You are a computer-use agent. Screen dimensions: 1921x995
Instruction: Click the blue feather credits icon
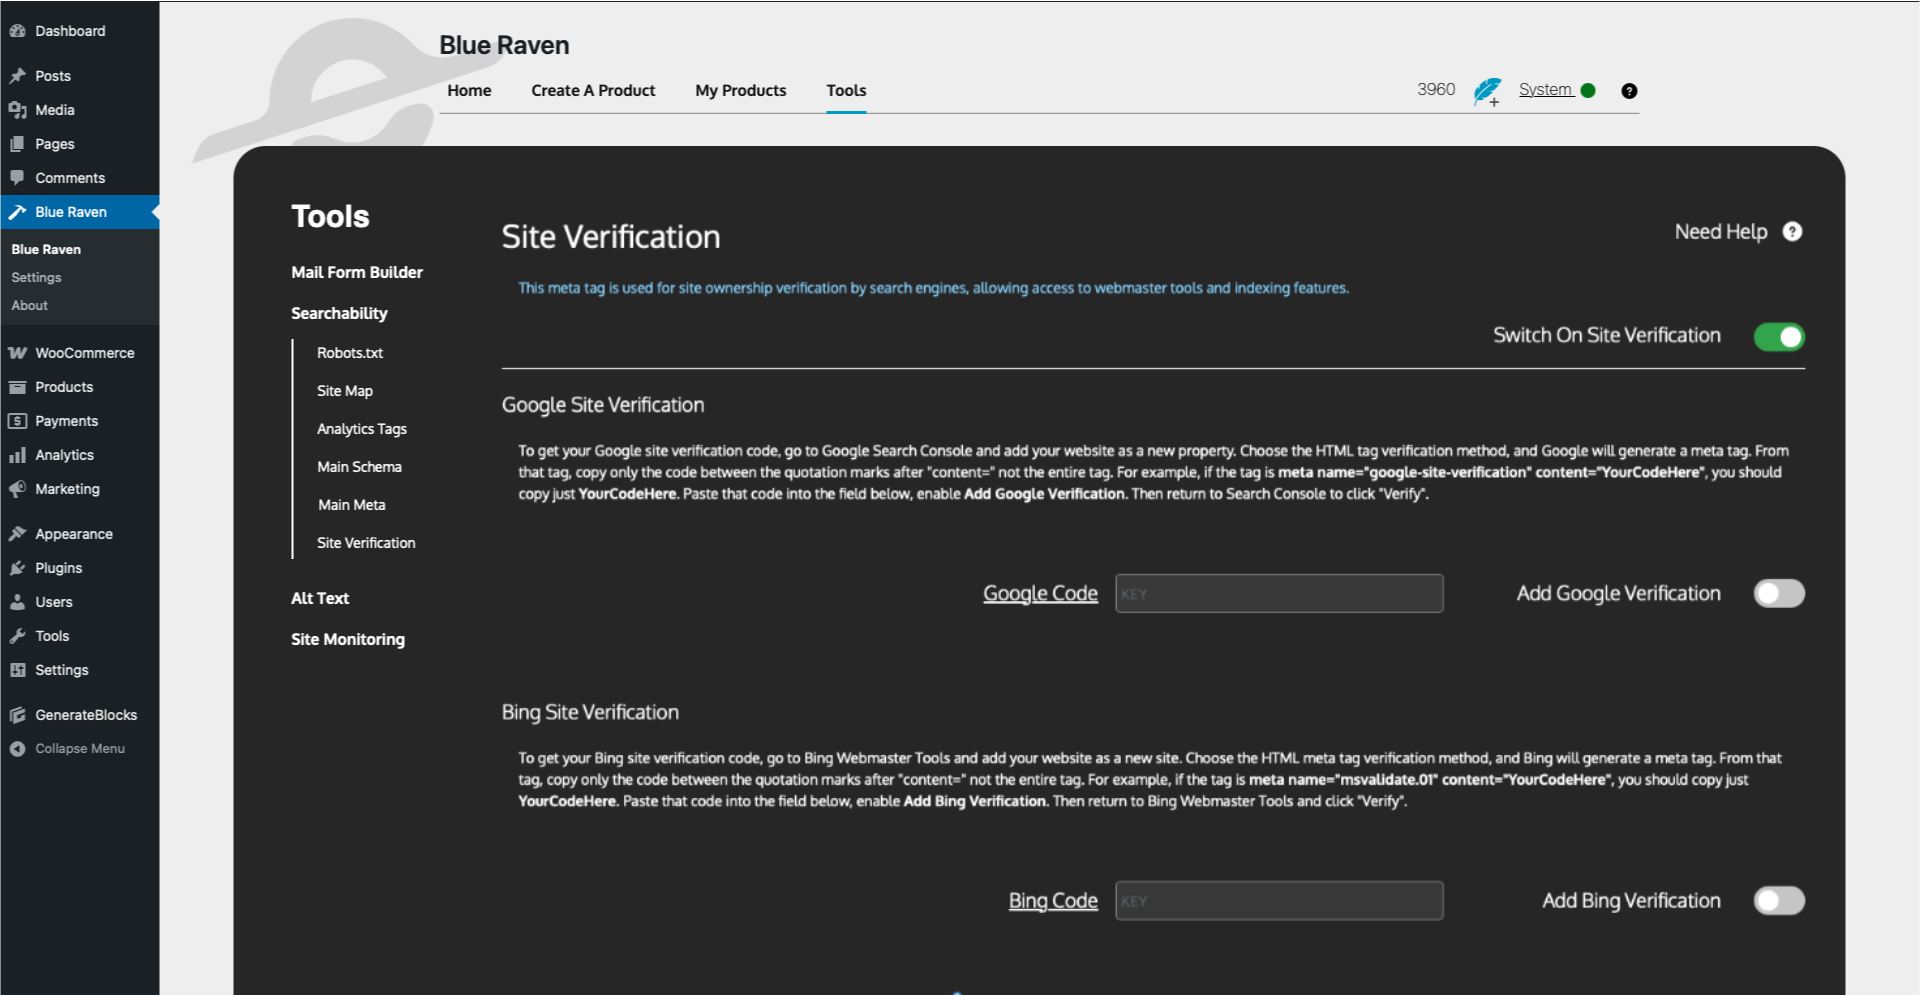point(1487,91)
